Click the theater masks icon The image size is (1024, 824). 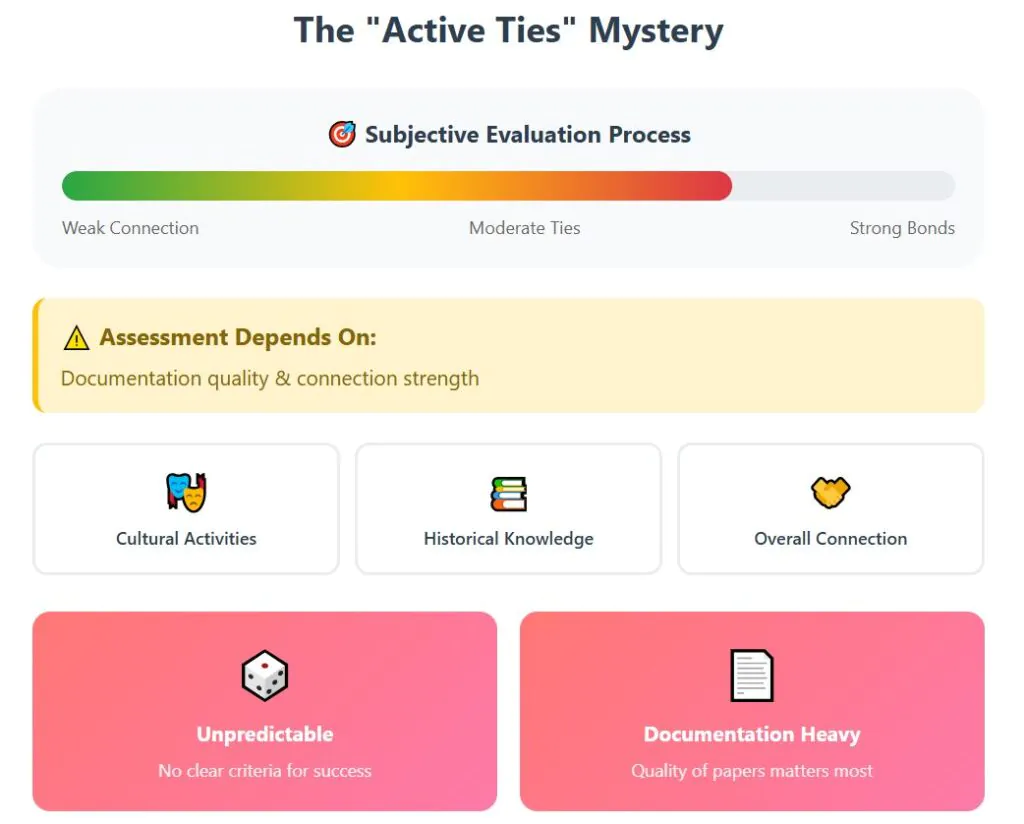tap(186, 492)
